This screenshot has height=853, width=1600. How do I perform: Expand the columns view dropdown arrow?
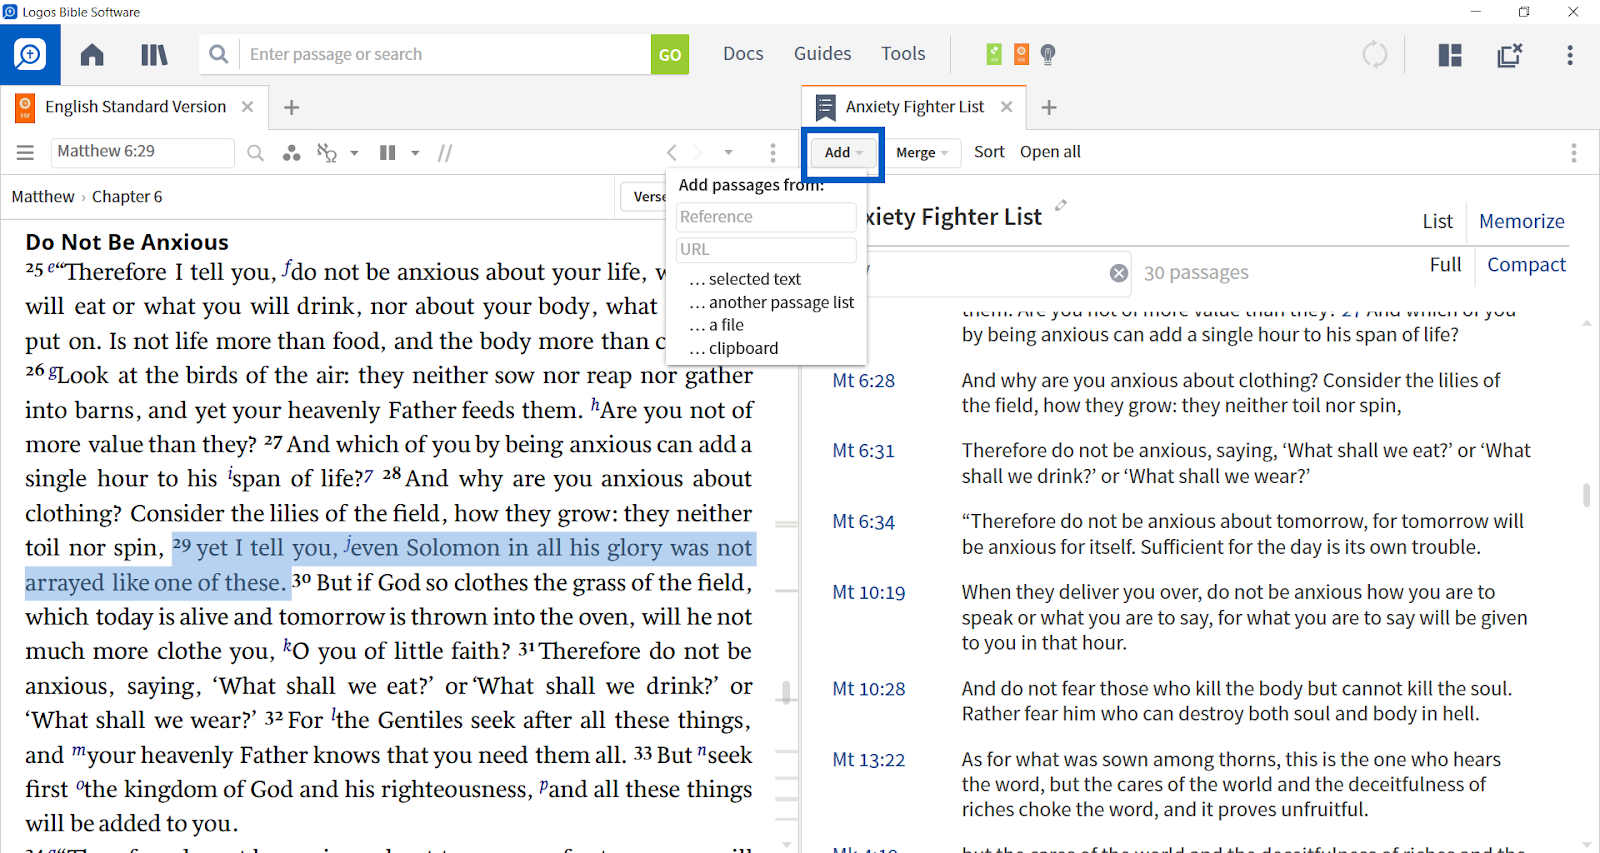(415, 153)
